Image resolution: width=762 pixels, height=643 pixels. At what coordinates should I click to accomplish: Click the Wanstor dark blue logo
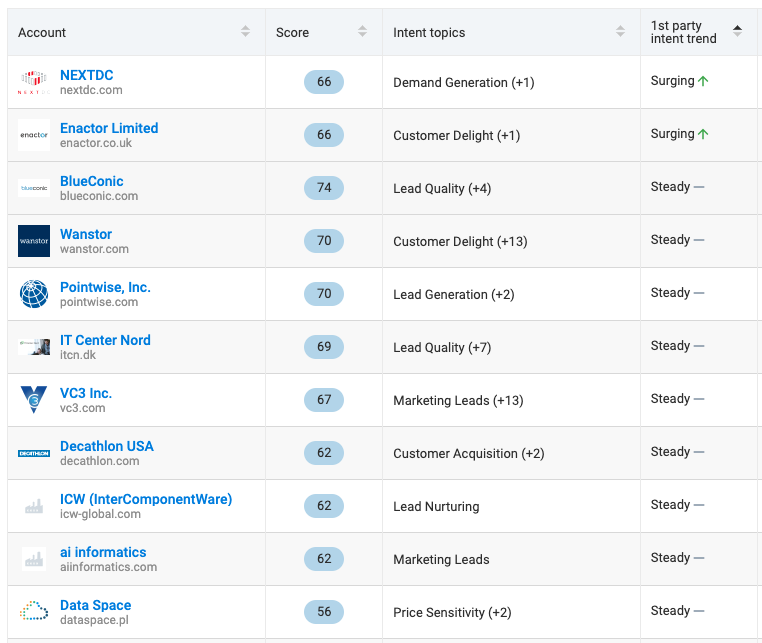click(x=33, y=241)
